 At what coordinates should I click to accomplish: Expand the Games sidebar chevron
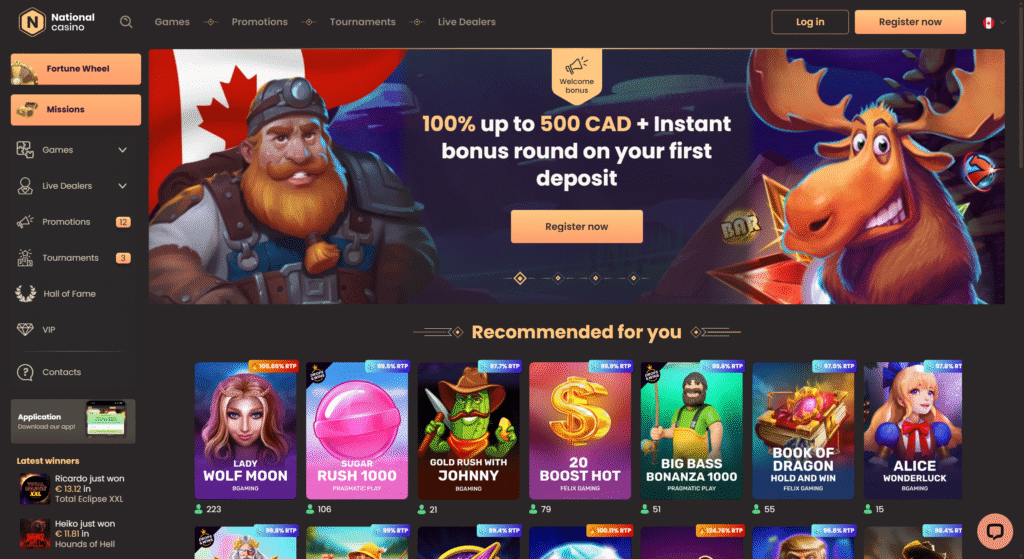point(122,150)
